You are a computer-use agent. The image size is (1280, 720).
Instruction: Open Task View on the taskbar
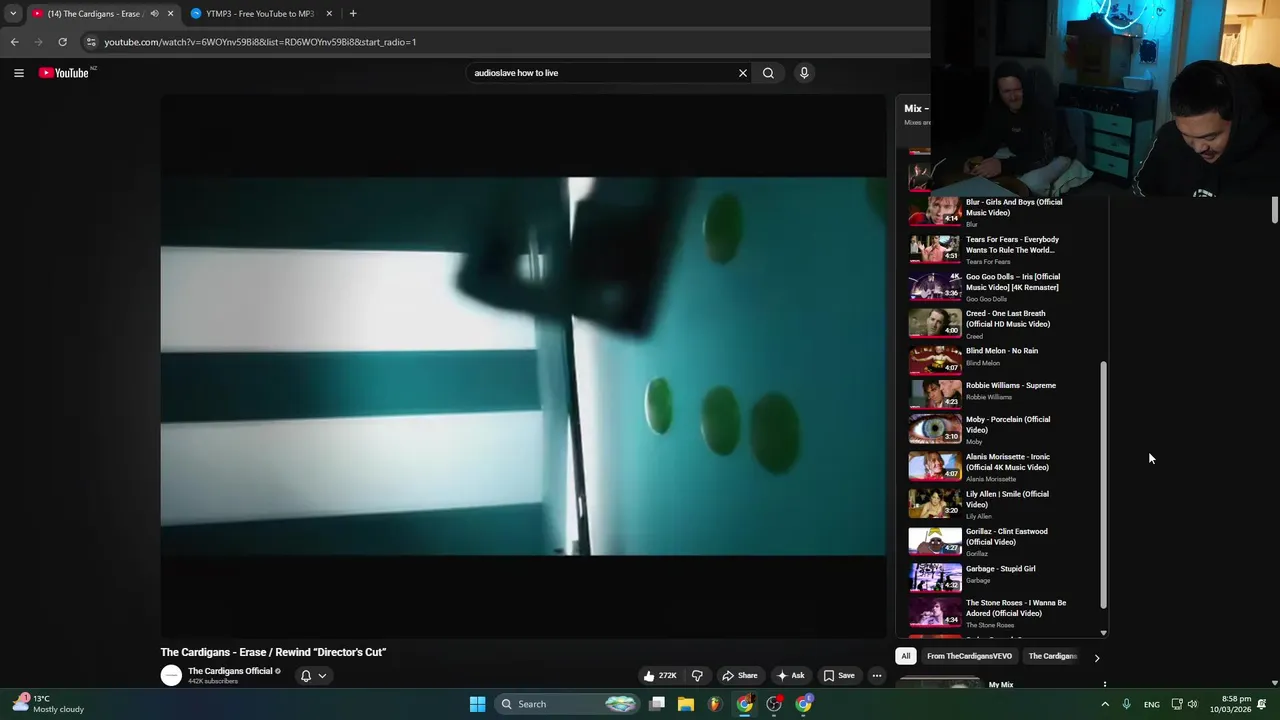pyautogui.click(x=657, y=704)
